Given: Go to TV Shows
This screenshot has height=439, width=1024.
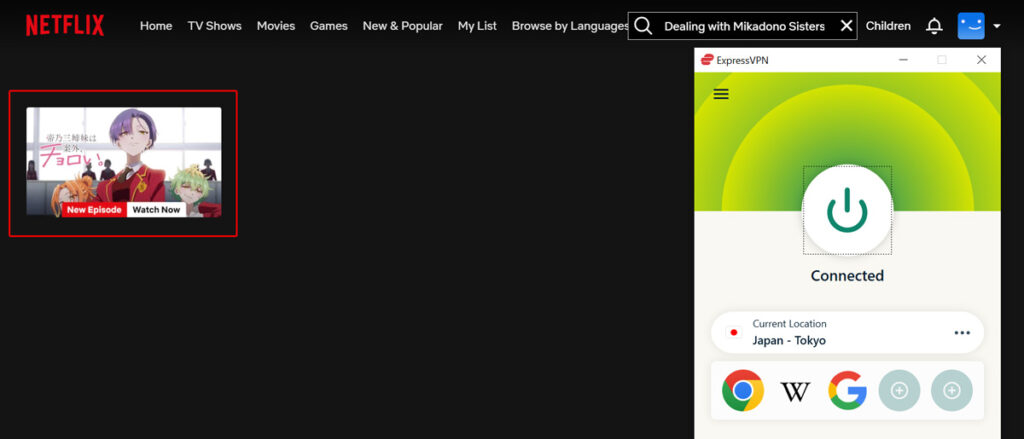Looking at the screenshot, I should click(x=214, y=26).
